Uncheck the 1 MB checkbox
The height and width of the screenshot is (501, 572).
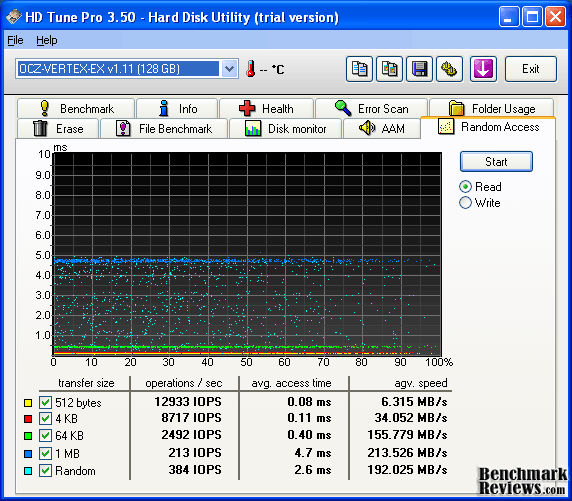click(x=45, y=453)
